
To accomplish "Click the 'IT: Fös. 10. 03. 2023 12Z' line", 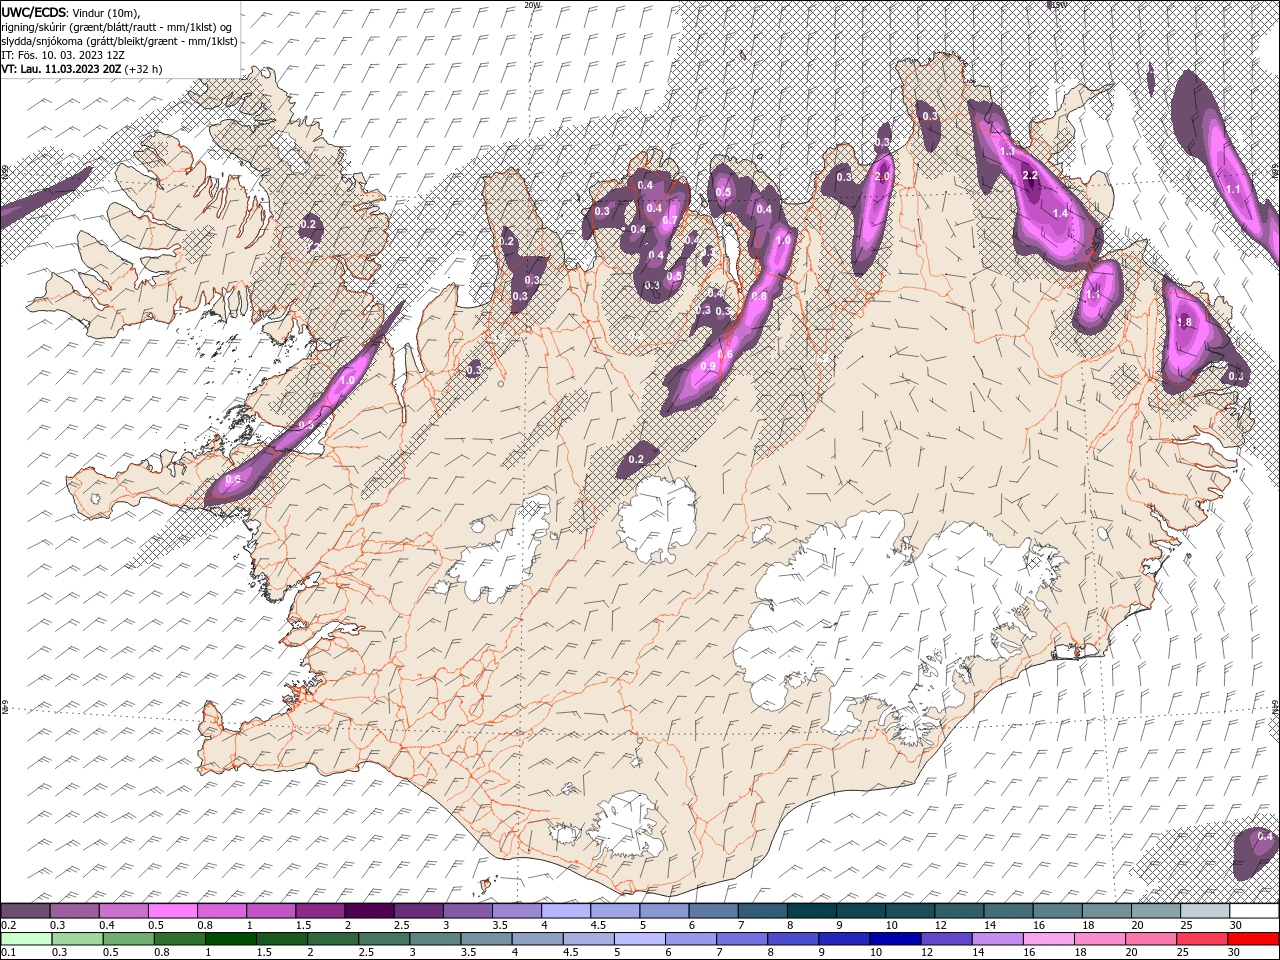I will click(x=63, y=55).
